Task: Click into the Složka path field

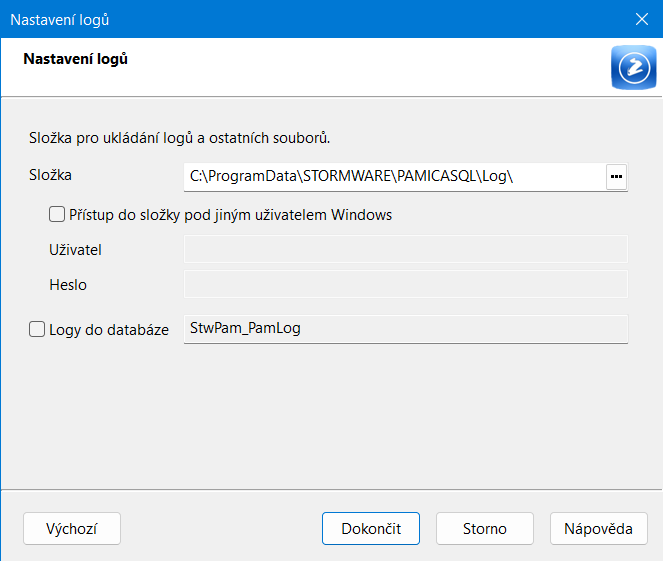Action: (x=394, y=177)
